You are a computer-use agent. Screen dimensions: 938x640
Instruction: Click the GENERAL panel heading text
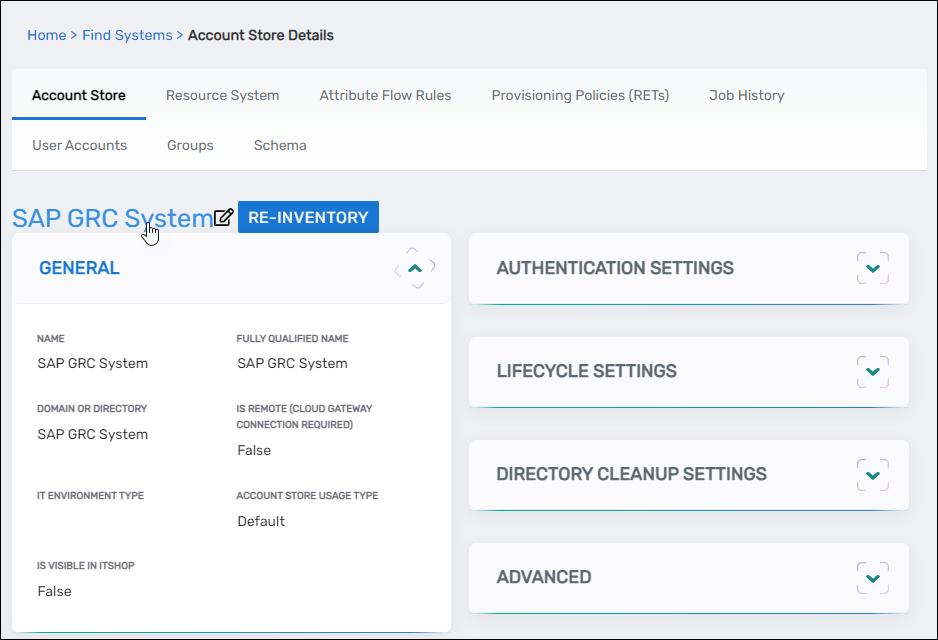[x=79, y=268]
